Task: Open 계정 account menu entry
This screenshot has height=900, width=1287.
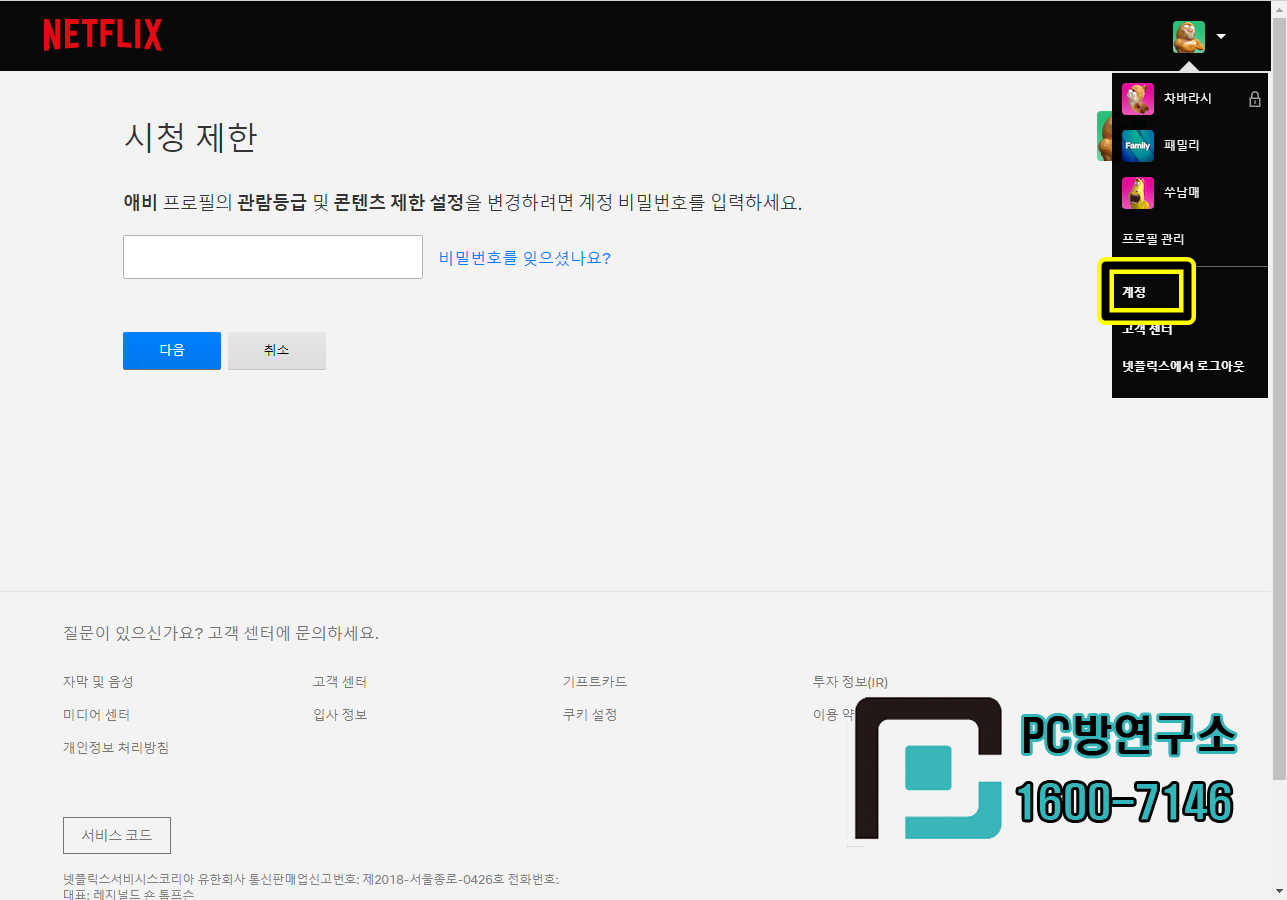Action: [x=1134, y=292]
